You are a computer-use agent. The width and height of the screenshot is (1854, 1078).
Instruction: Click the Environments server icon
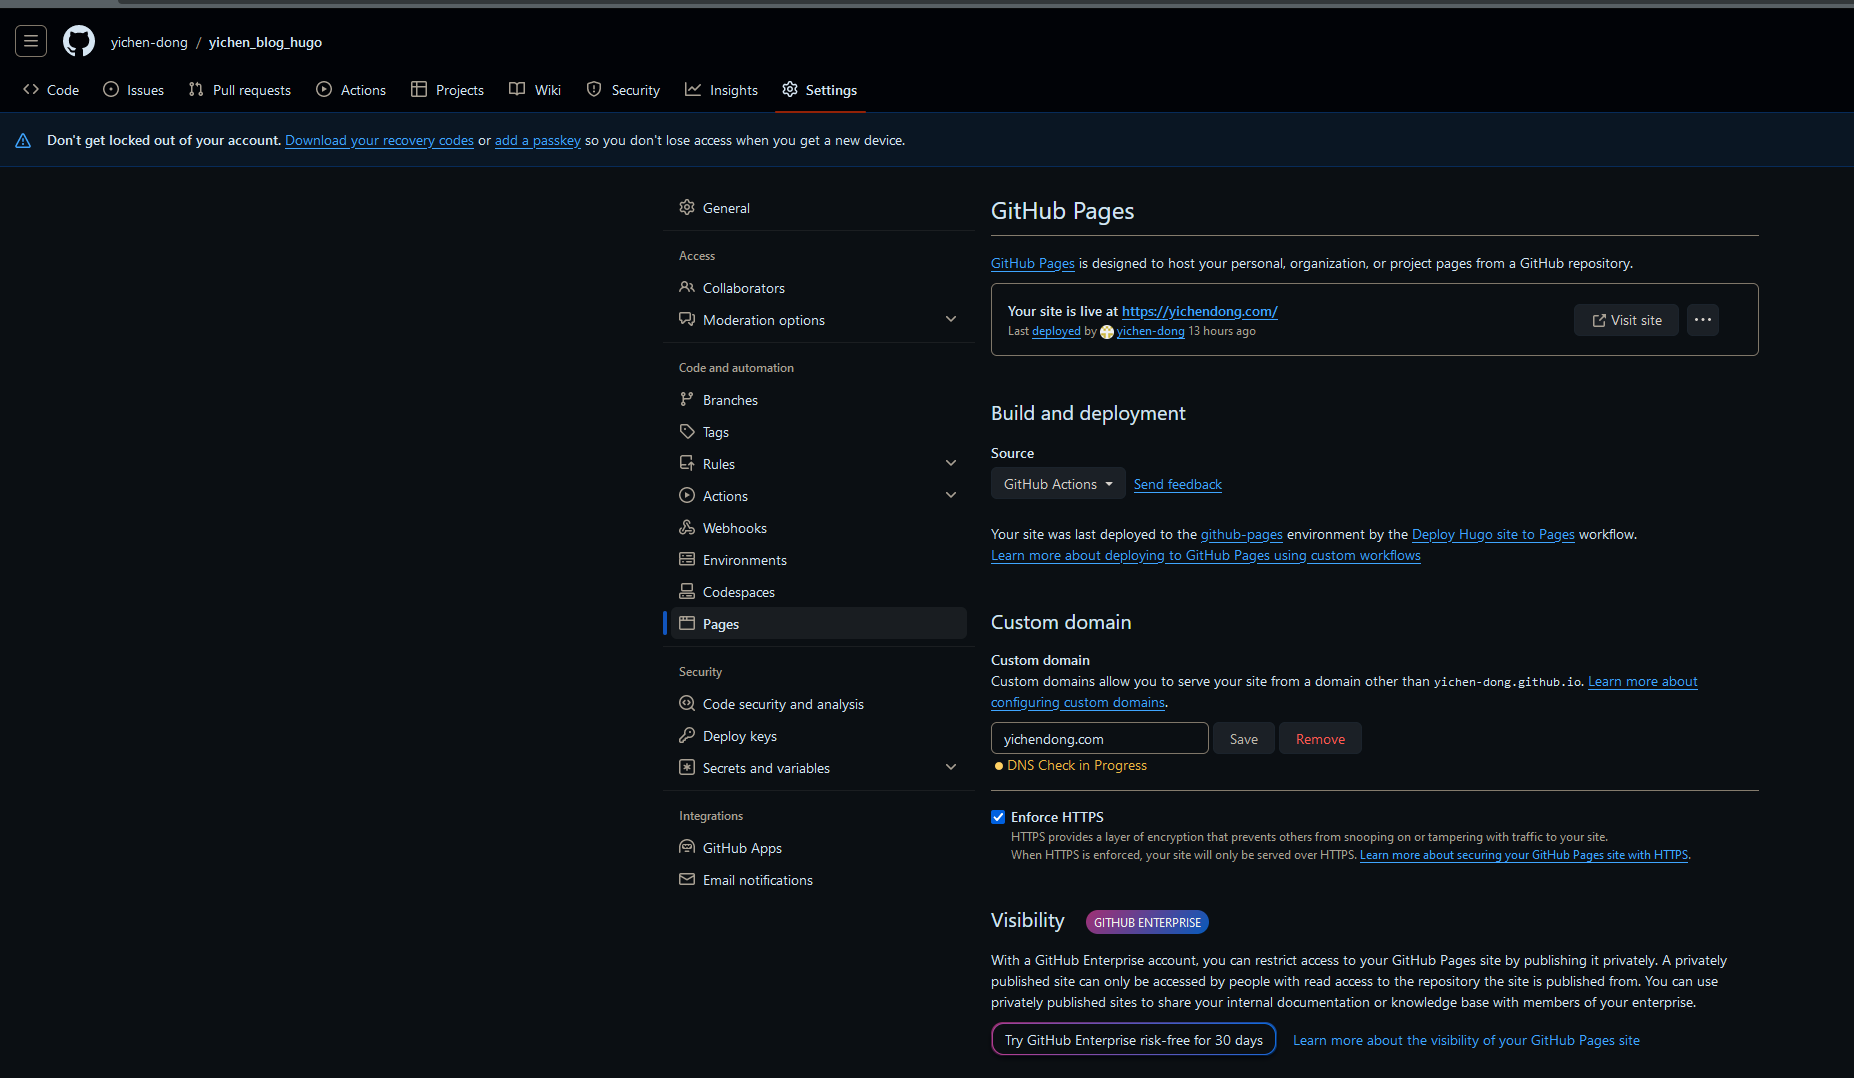[x=687, y=559]
